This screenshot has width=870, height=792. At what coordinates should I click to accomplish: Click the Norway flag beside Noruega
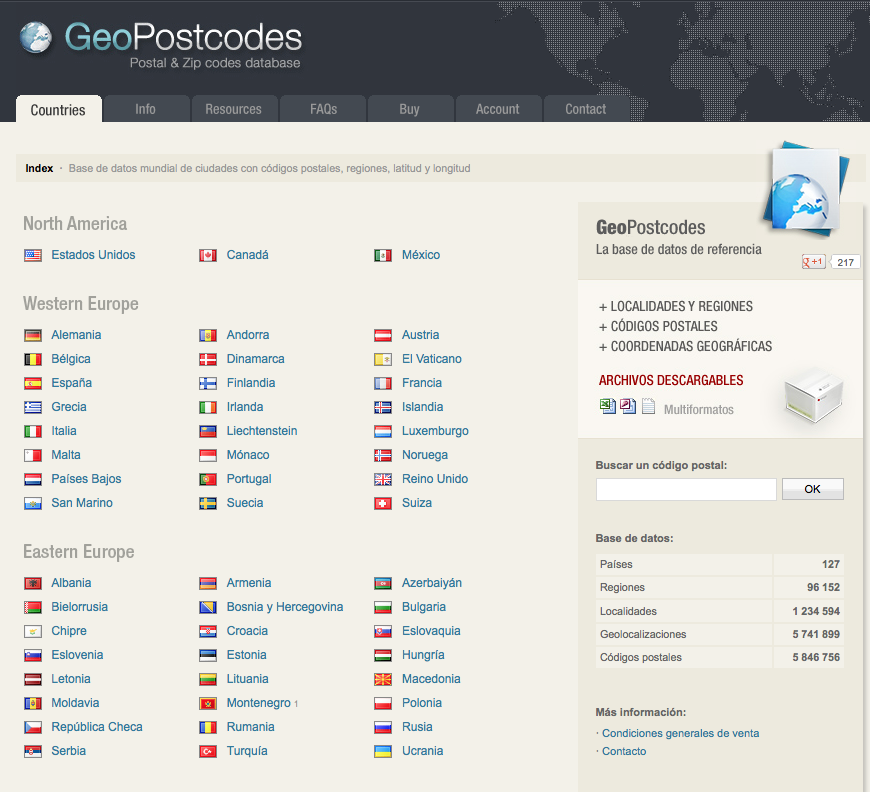pyautogui.click(x=383, y=455)
